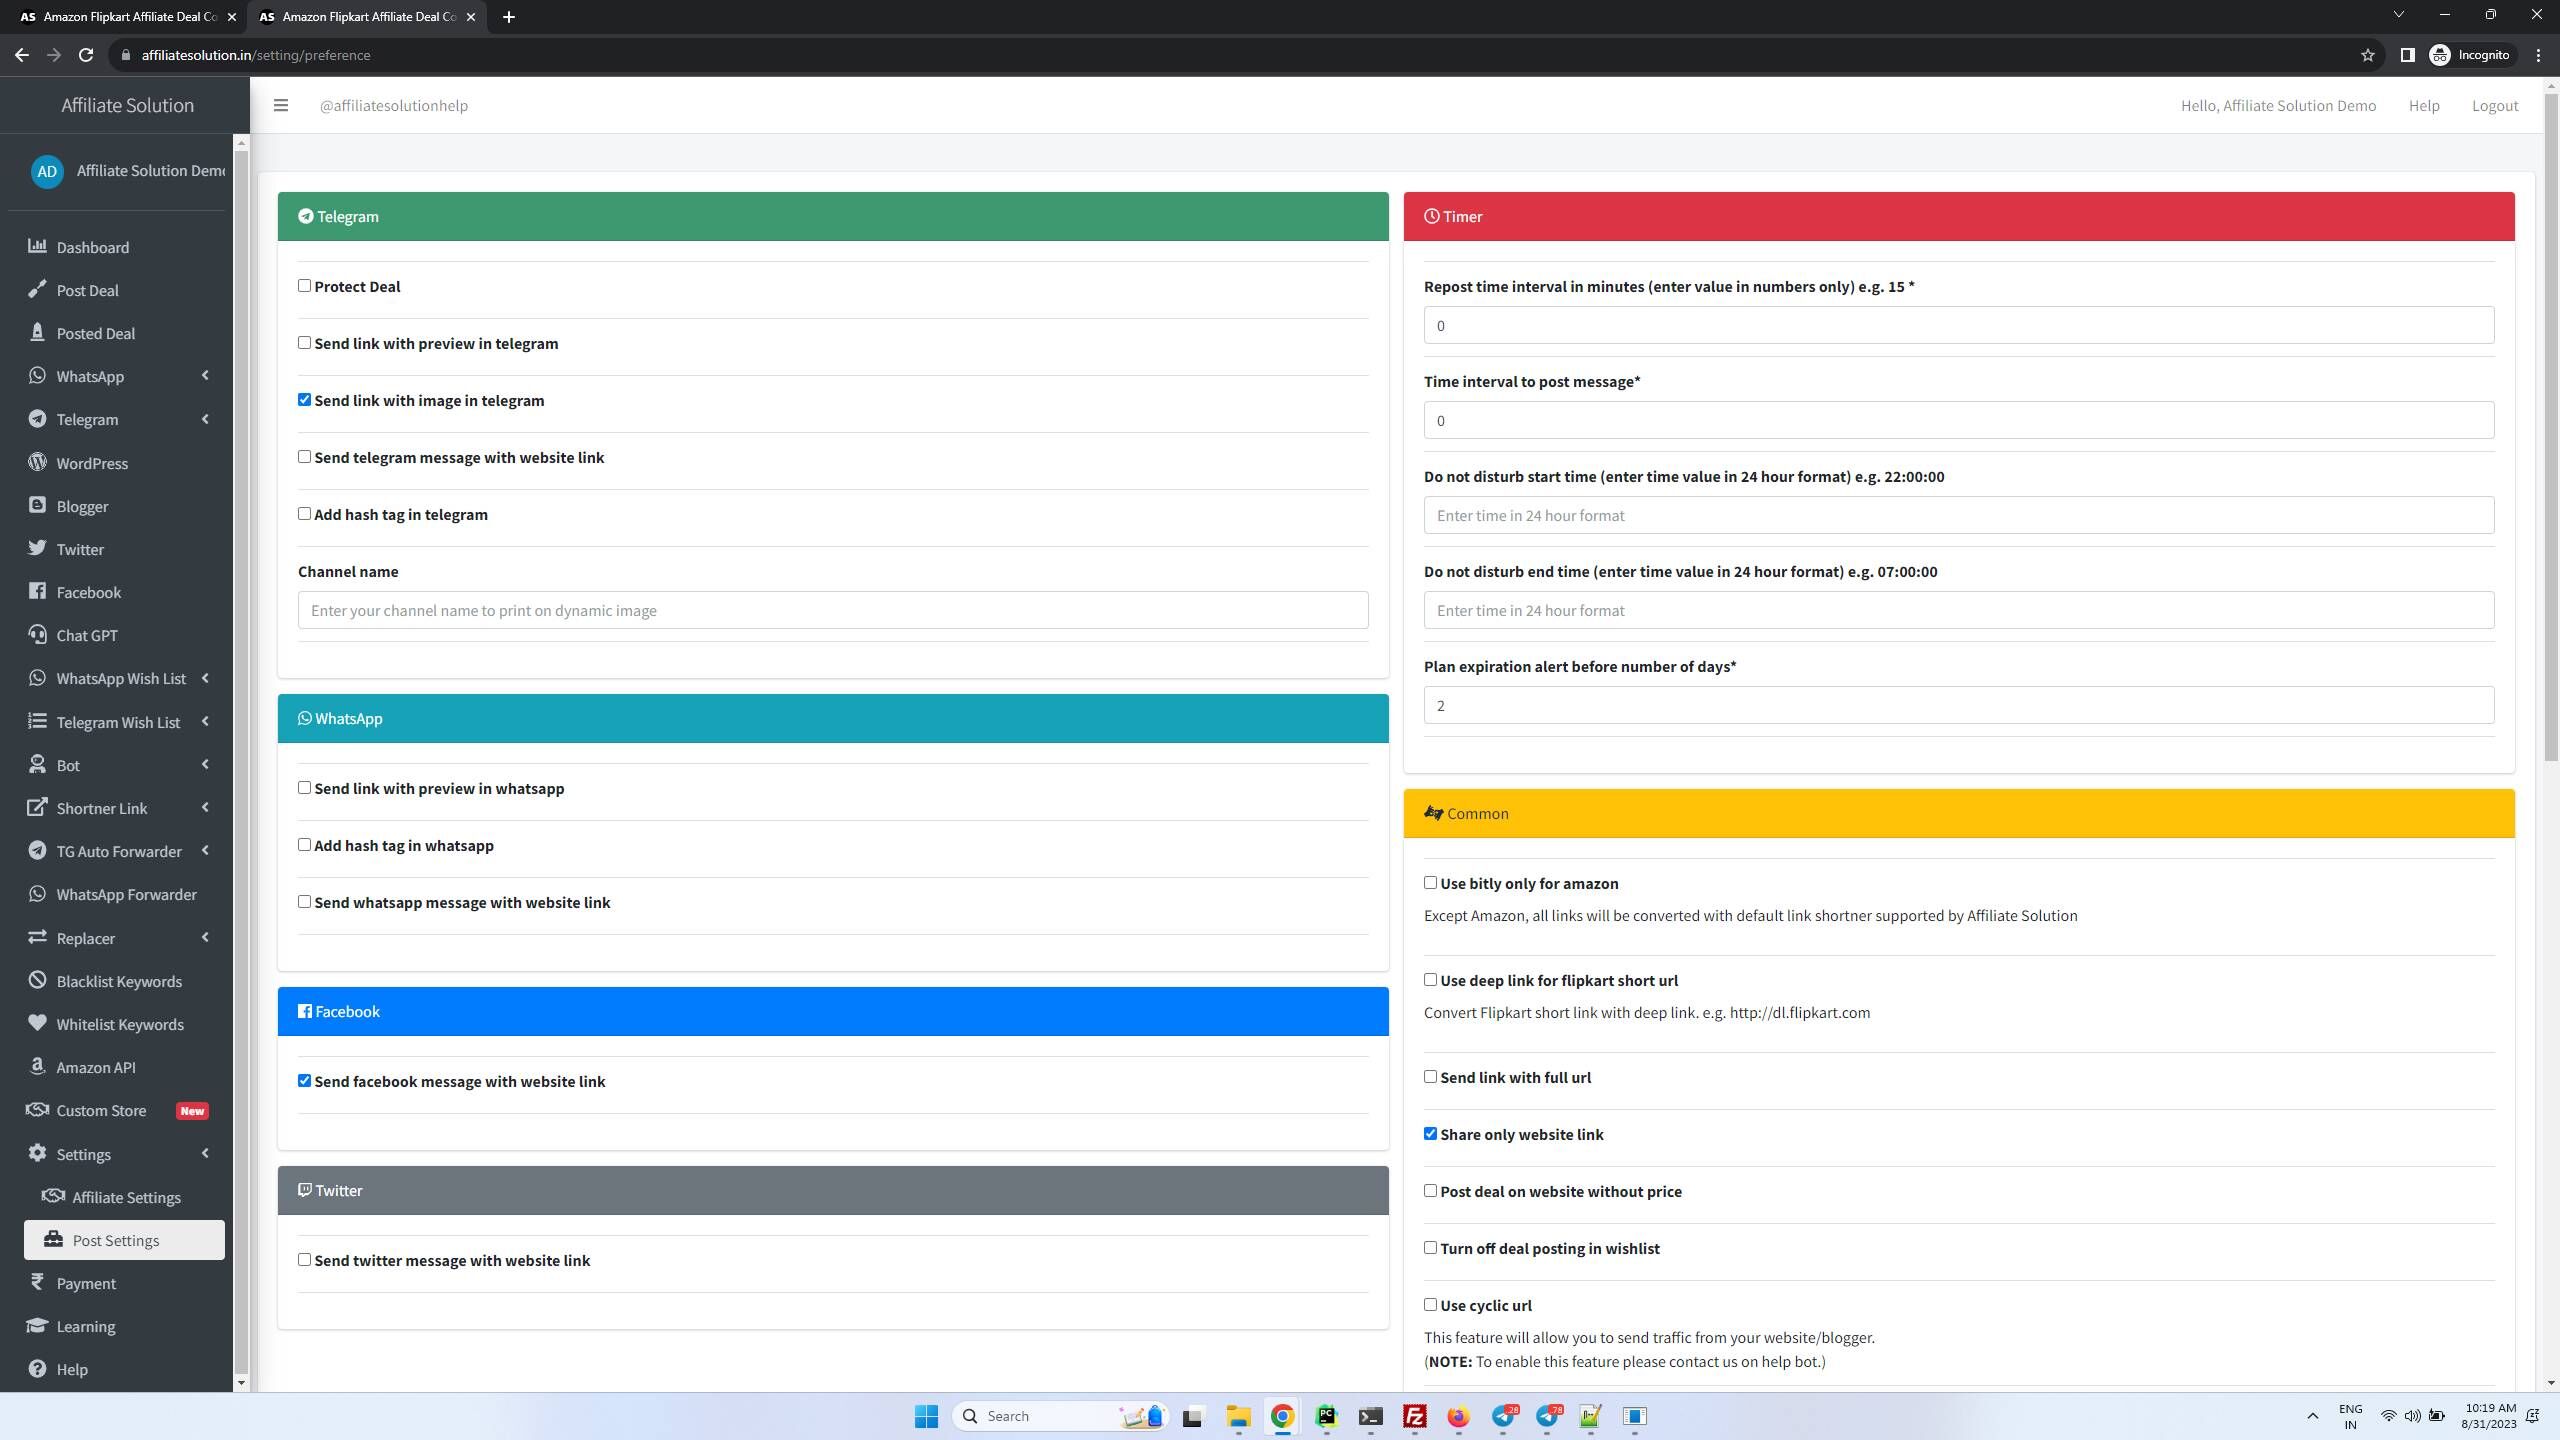Toggle the hamburger menu icon
Screen dimensions: 2560x1440
tap(281, 105)
